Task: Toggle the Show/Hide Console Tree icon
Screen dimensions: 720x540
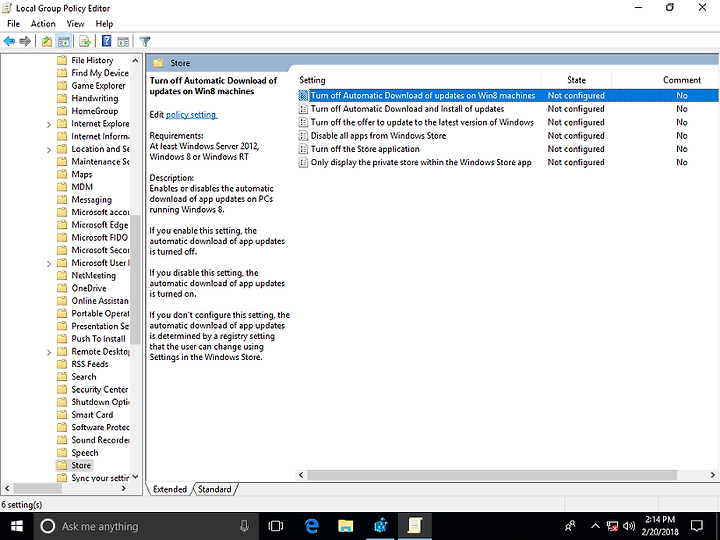Action: 63,41
